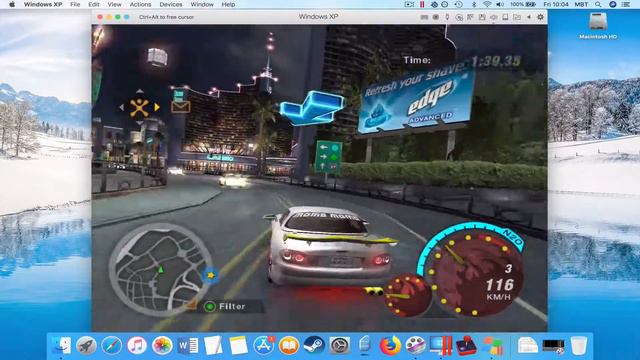
Task: Open the Wi-Fi menu bar icon
Action: 487,4
